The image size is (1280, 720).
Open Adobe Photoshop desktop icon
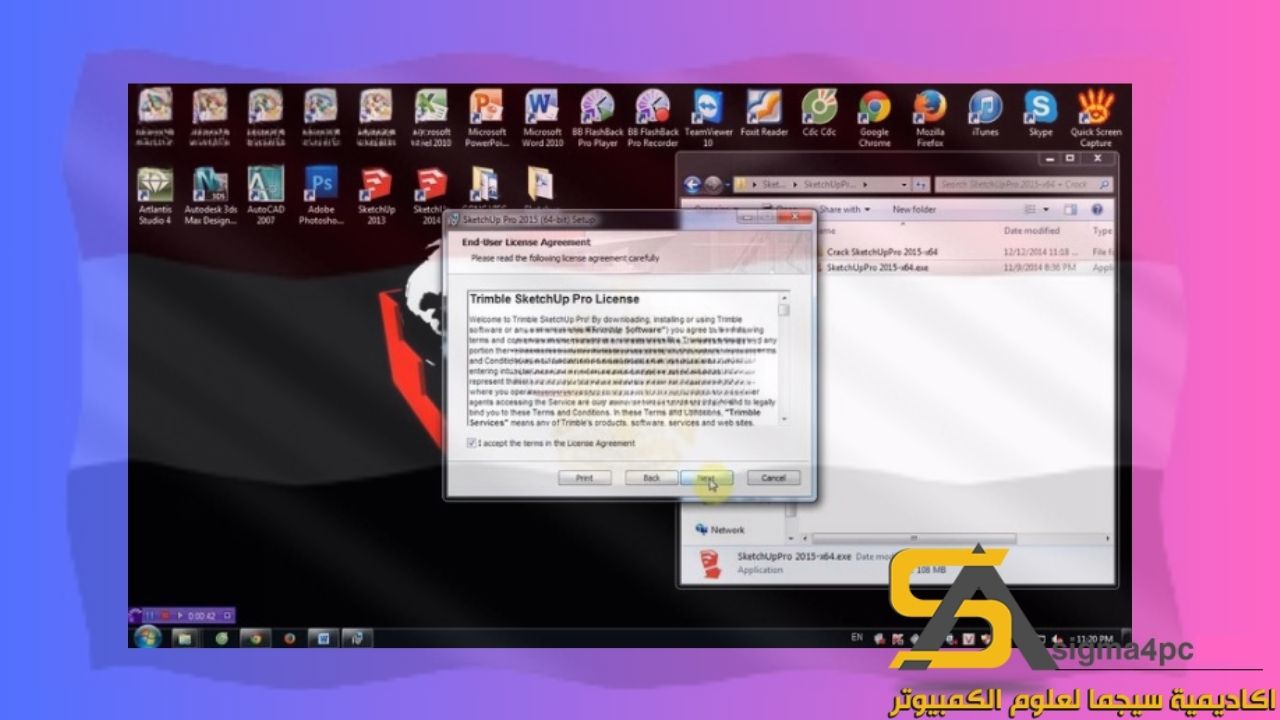[x=322, y=195]
